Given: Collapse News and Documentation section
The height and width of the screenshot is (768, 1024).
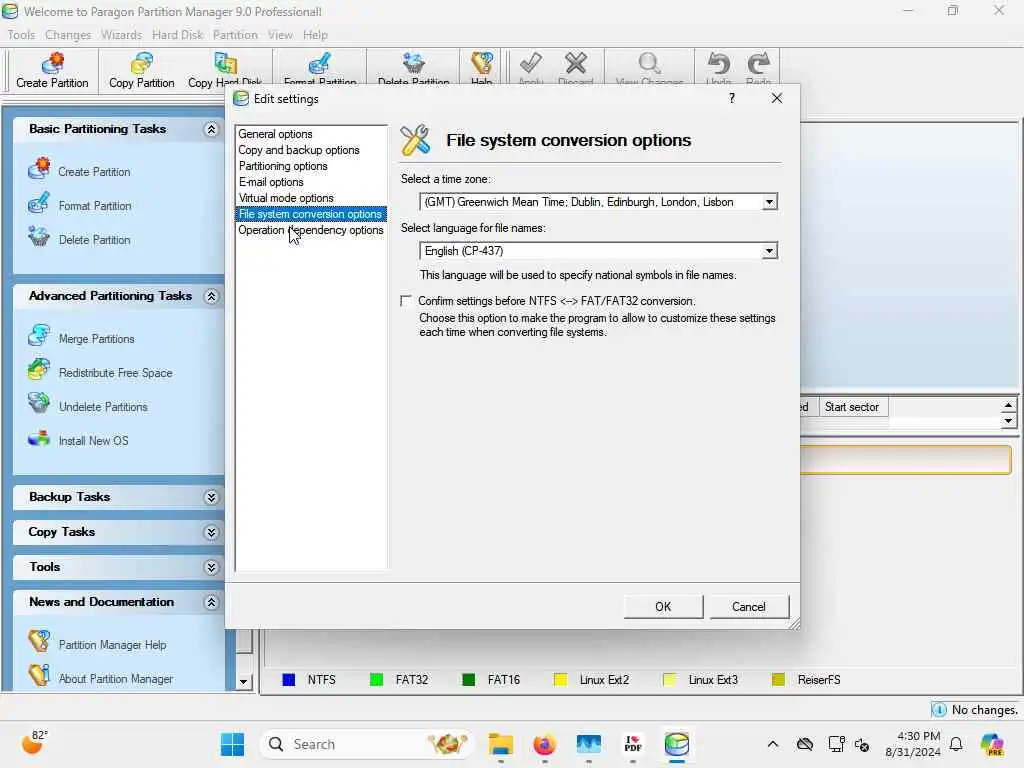Looking at the screenshot, I should [211, 602].
